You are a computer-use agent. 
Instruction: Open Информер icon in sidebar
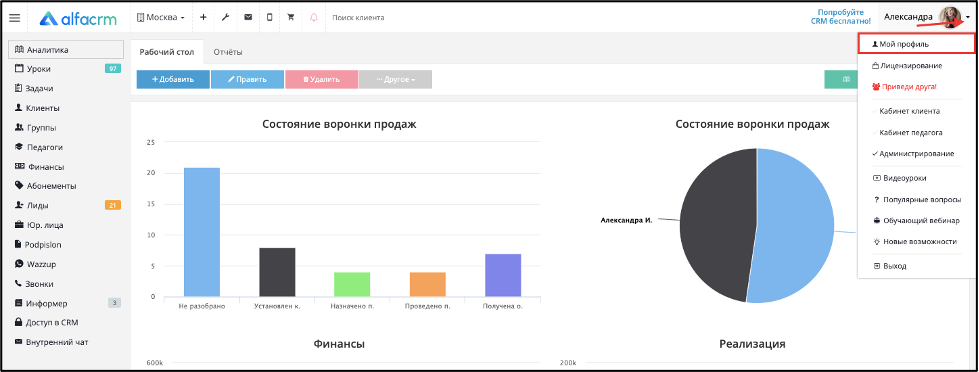tap(19, 303)
